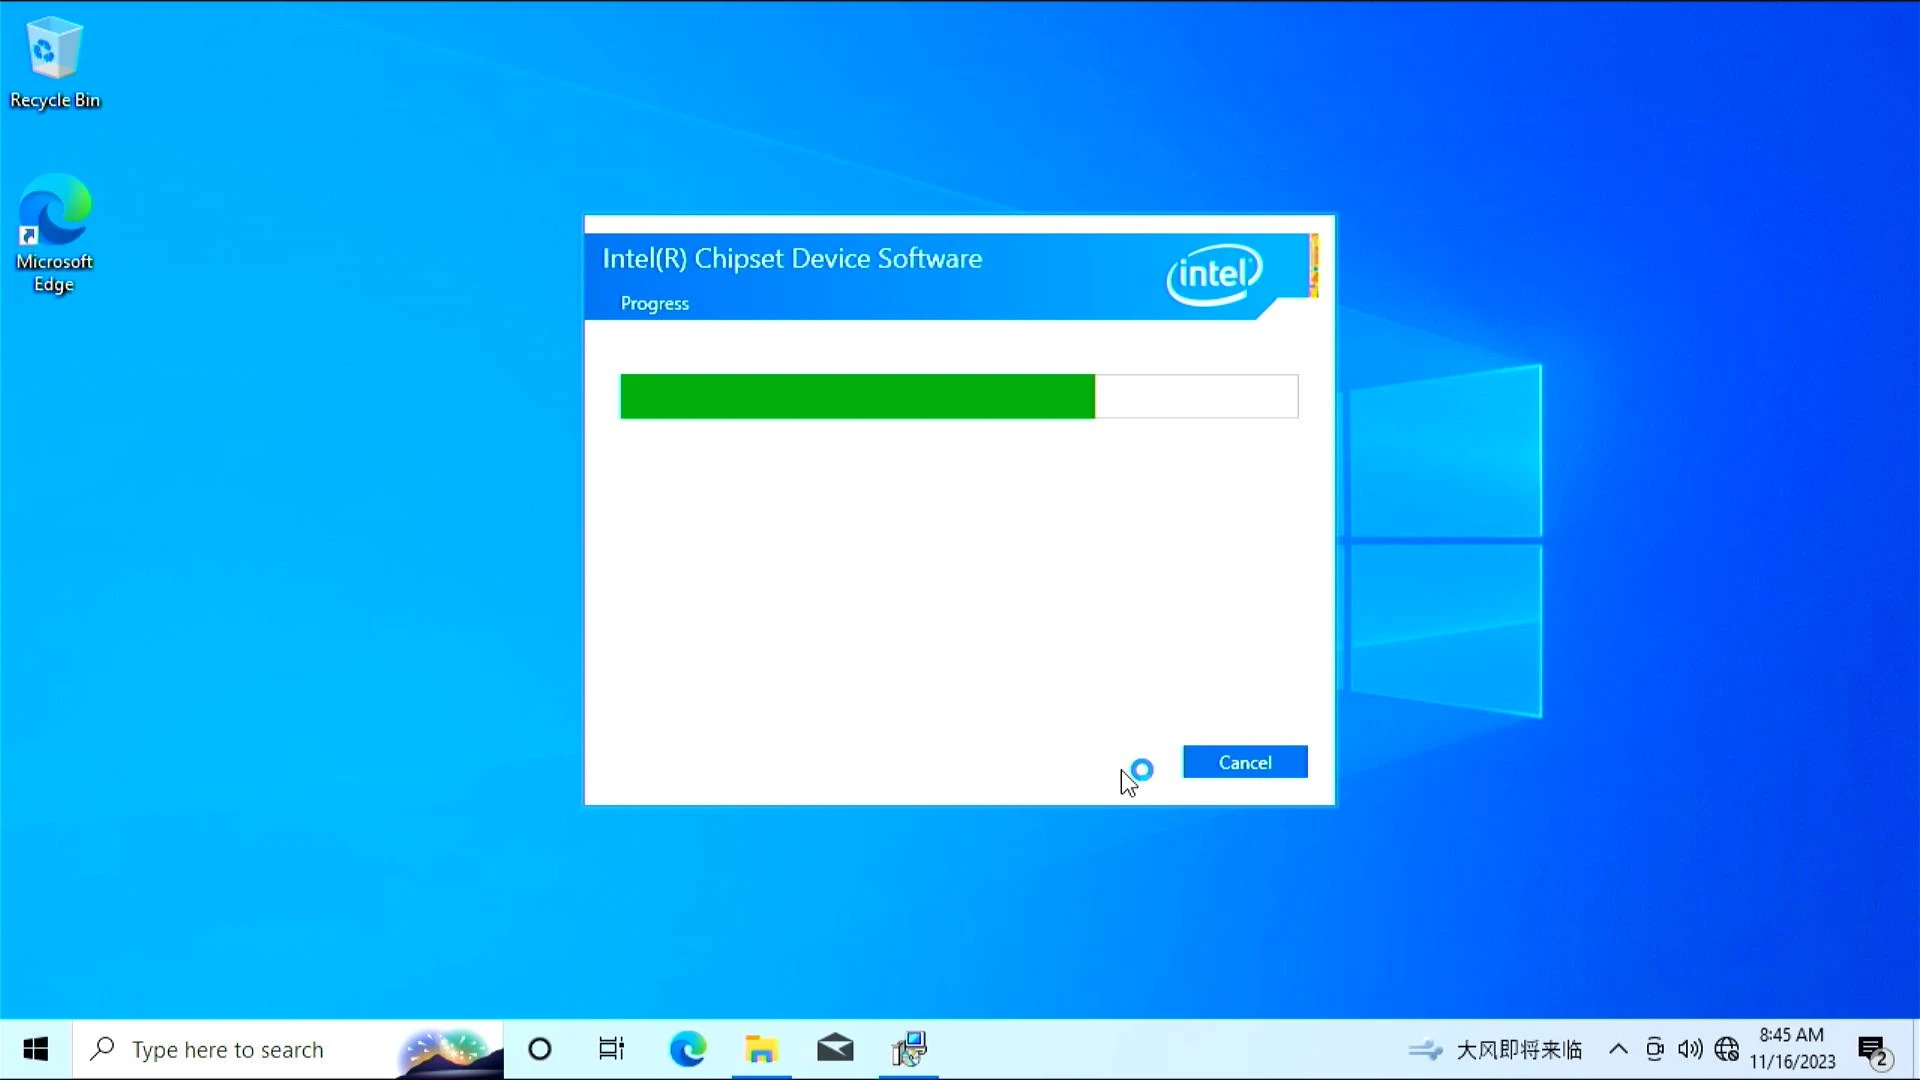Open the Action Center notifications icon

pyautogui.click(x=1873, y=1051)
